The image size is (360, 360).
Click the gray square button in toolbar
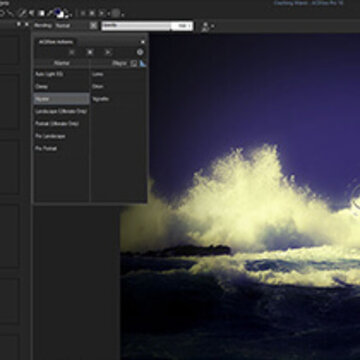coord(116,13)
